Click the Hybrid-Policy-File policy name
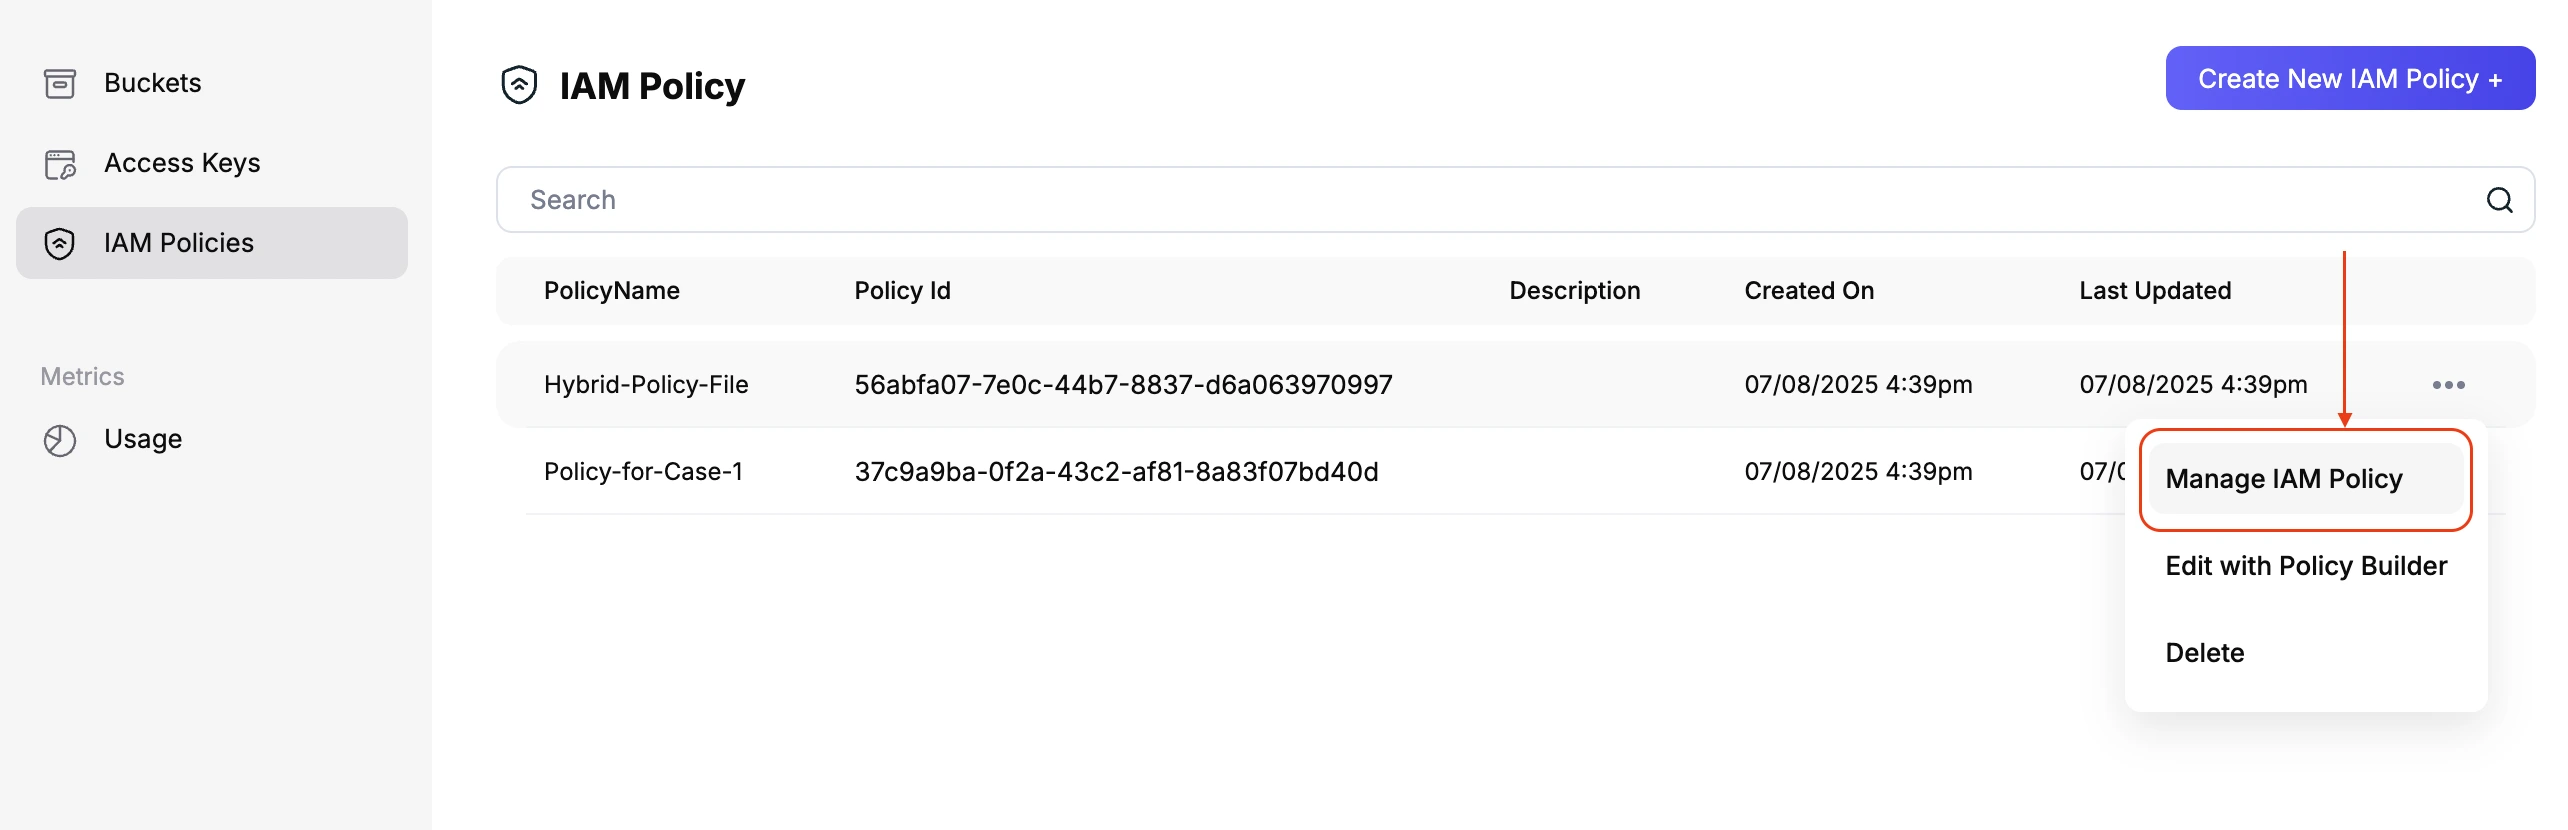Image resolution: width=2568 pixels, height=830 pixels. point(646,385)
